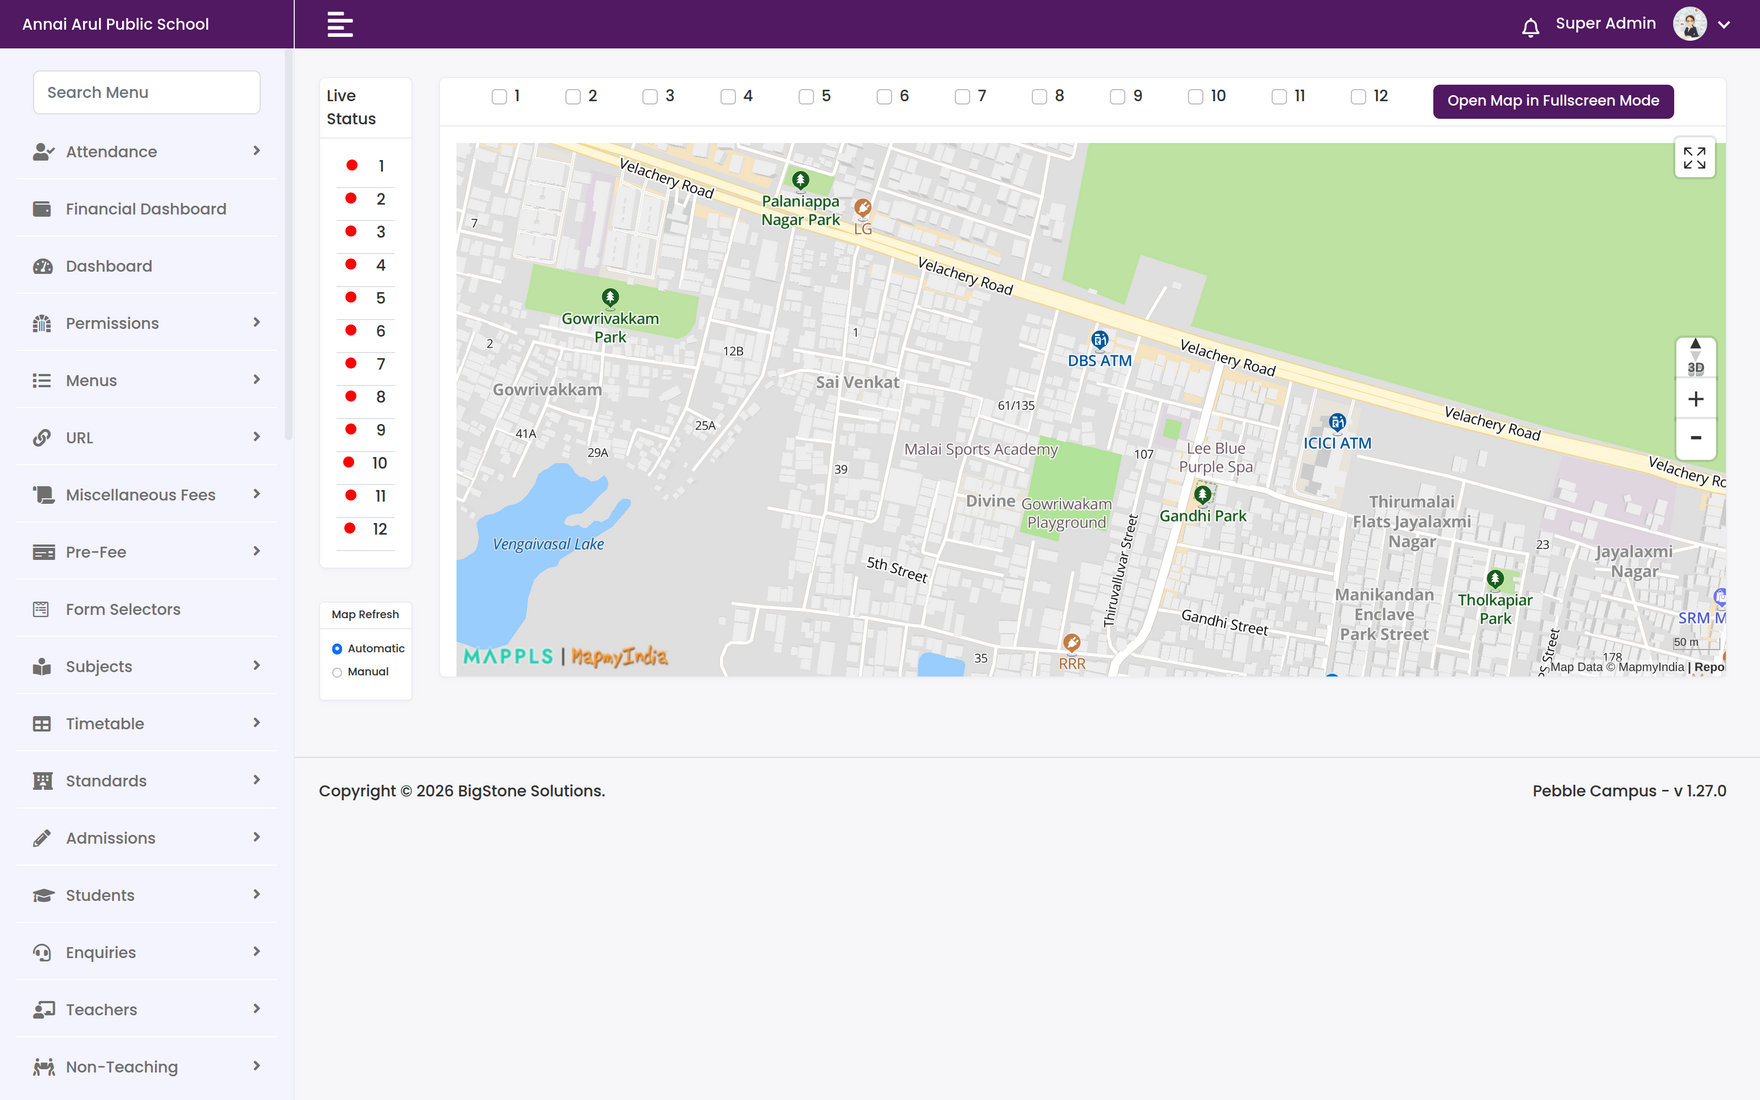
Task: Click the Financial Dashboard wallet icon
Action: point(42,209)
